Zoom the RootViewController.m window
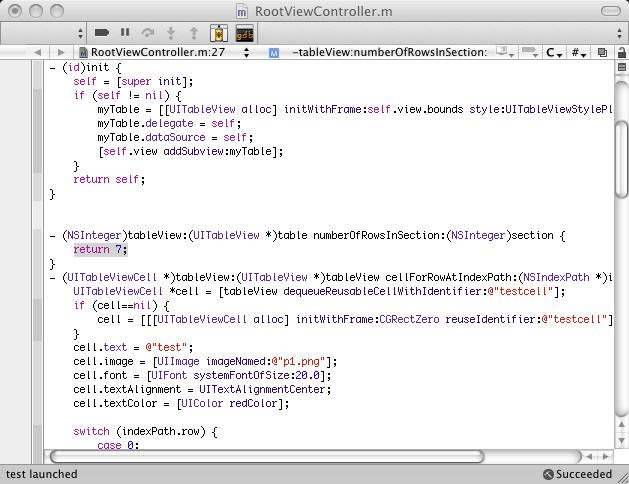 click(x=57, y=11)
